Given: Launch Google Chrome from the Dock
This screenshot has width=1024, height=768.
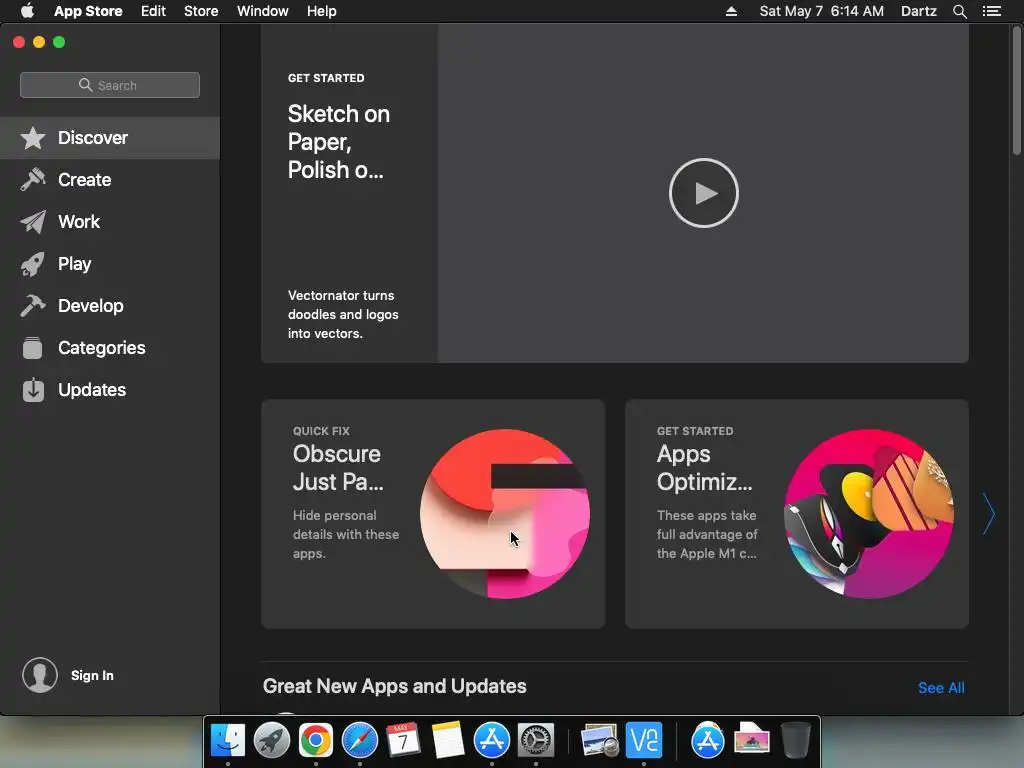Looking at the screenshot, I should [x=315, y=741].
